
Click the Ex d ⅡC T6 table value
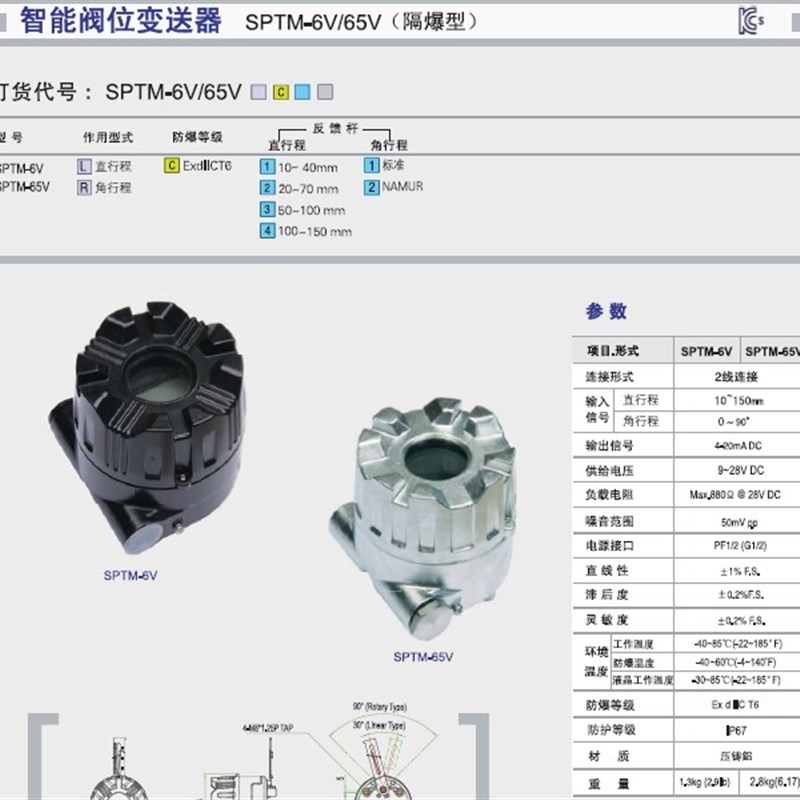coord(735,705)
